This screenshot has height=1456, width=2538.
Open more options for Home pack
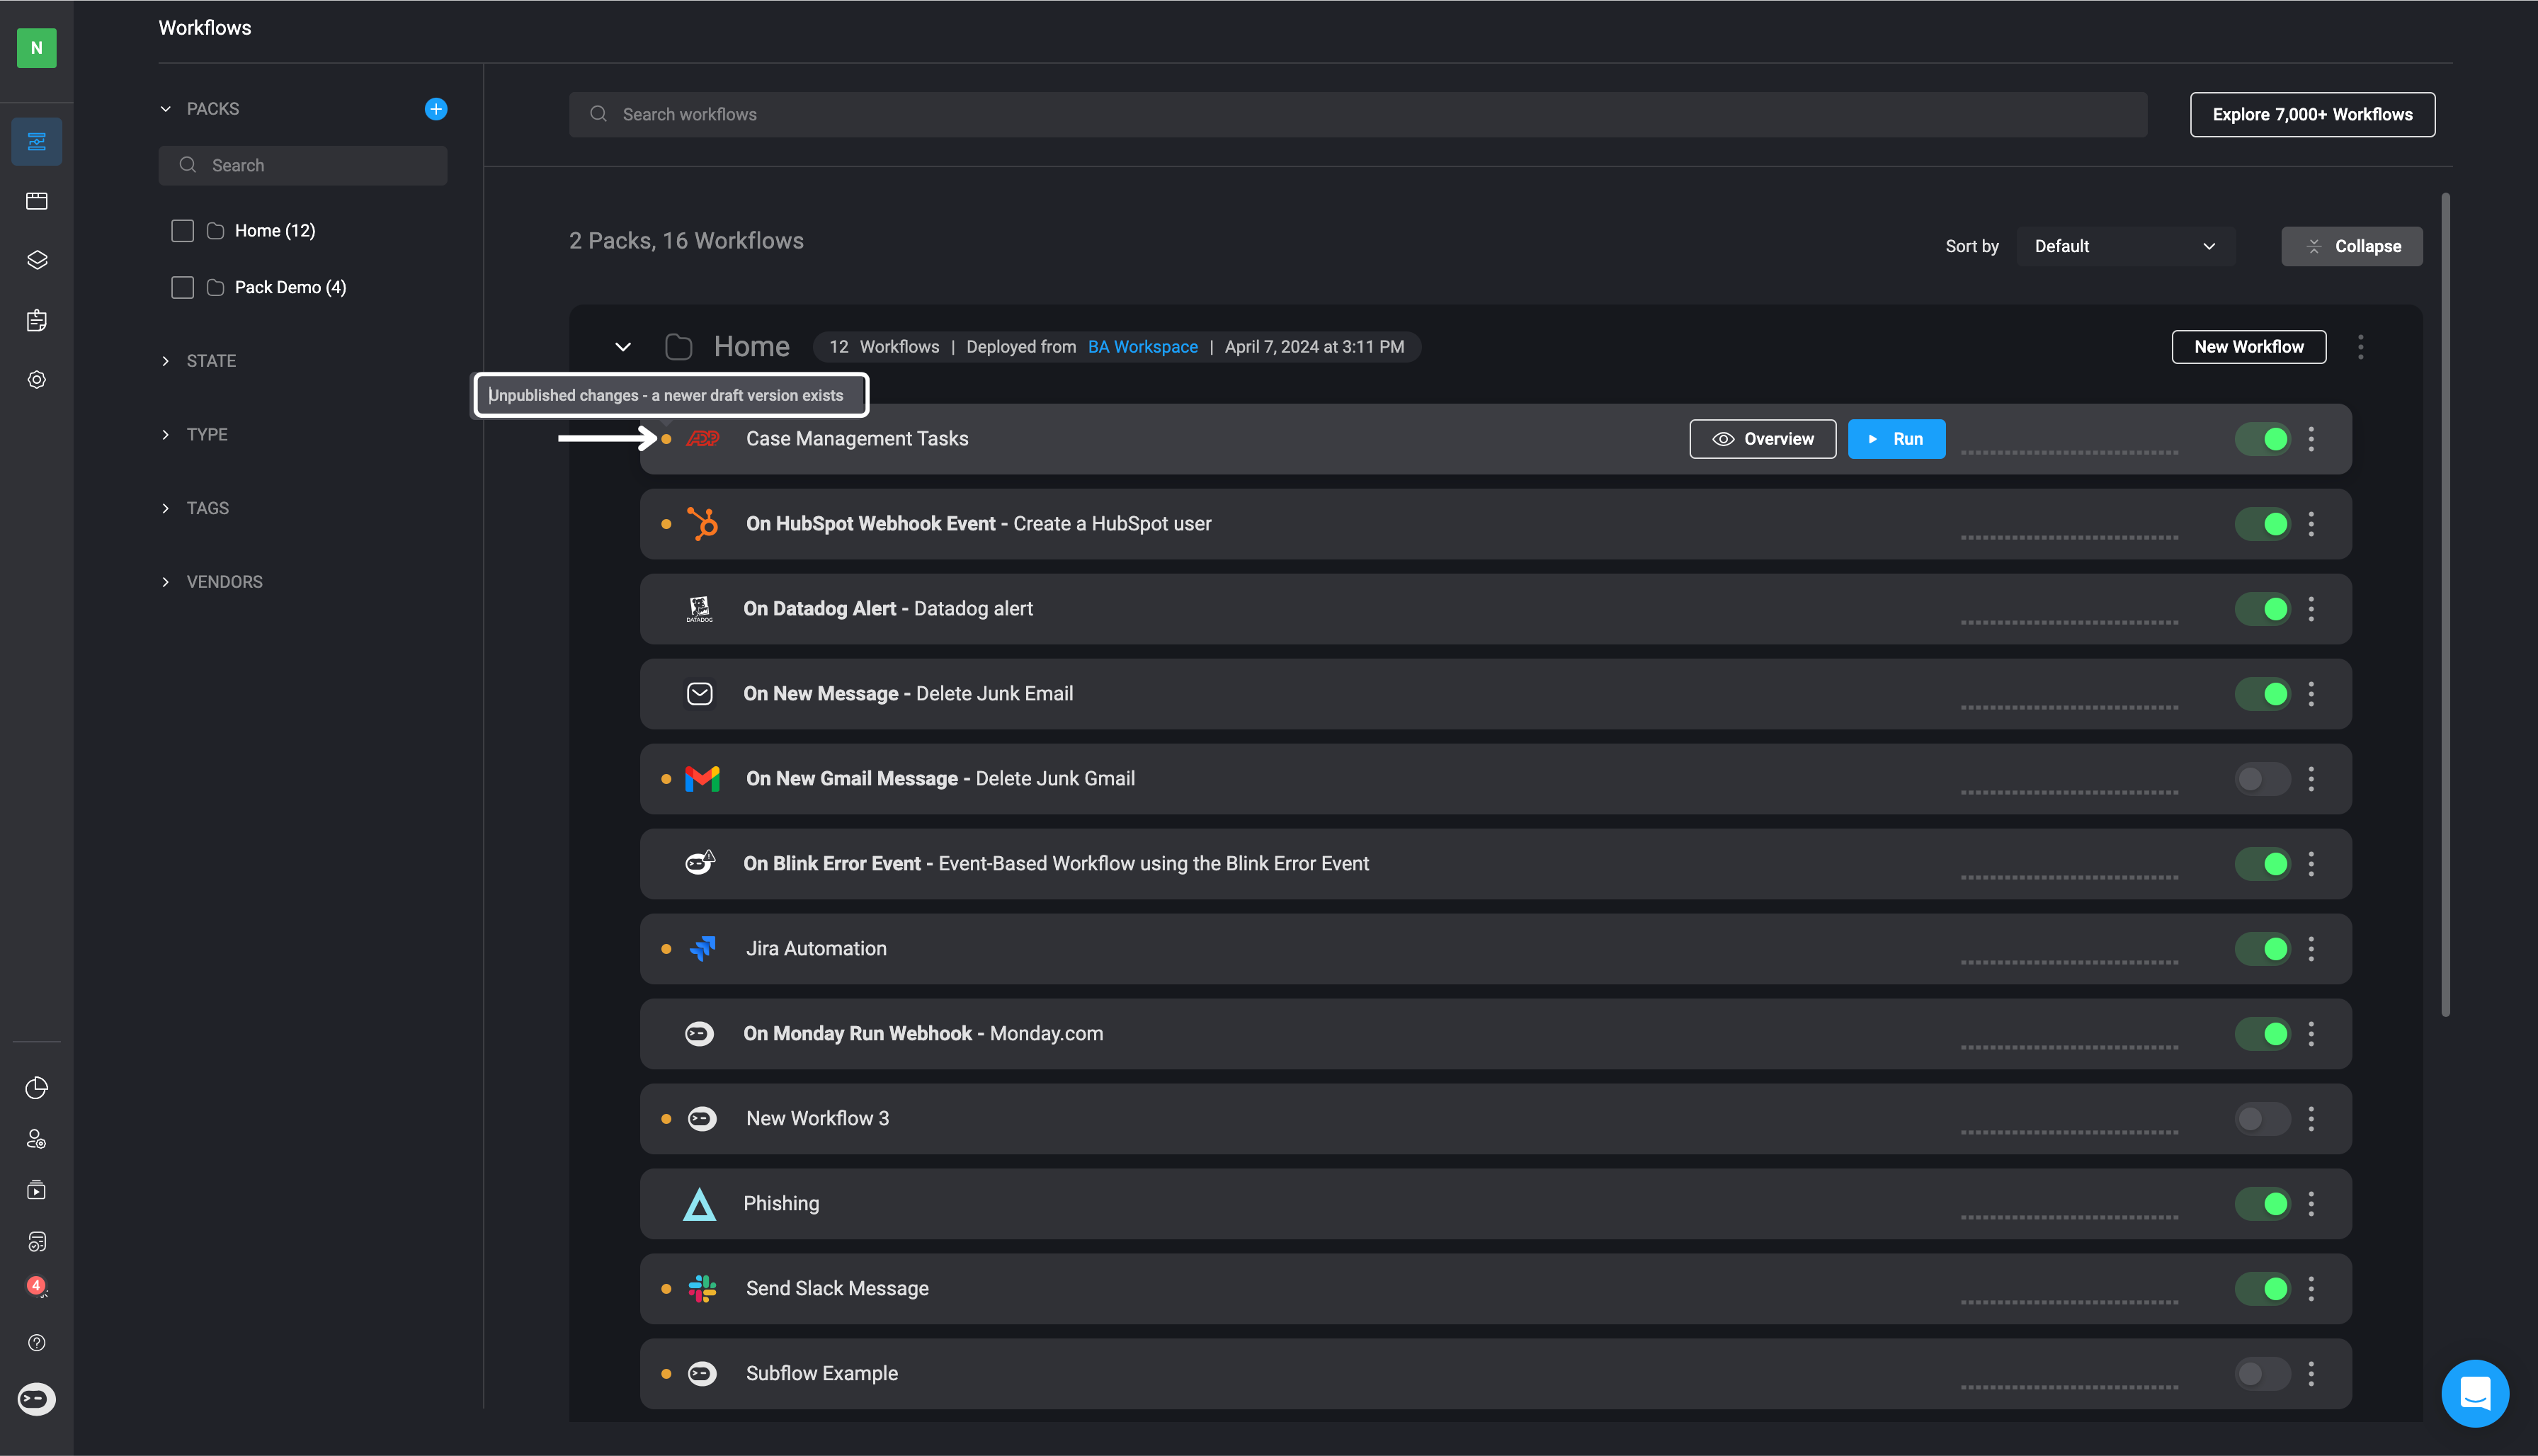[x=2361, y=347]
